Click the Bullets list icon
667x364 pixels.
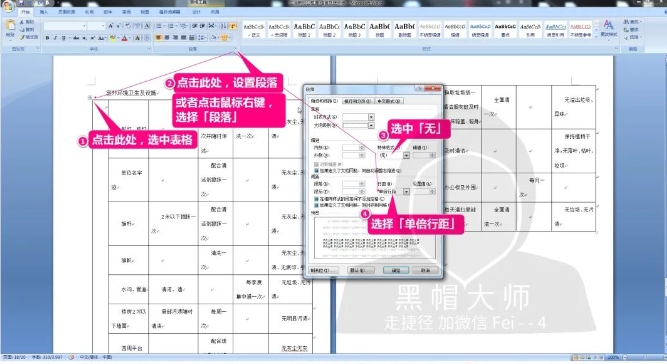(x=159, y=26)
